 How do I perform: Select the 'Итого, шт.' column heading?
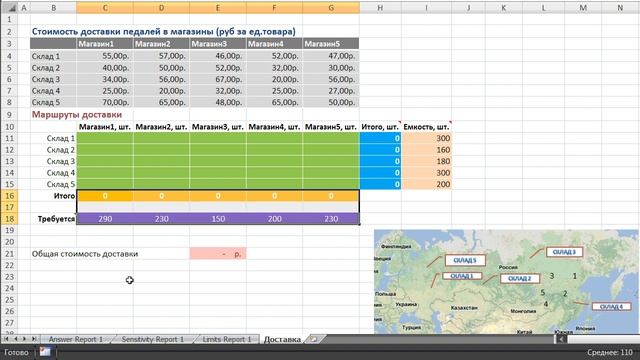[x=380, y=127]
